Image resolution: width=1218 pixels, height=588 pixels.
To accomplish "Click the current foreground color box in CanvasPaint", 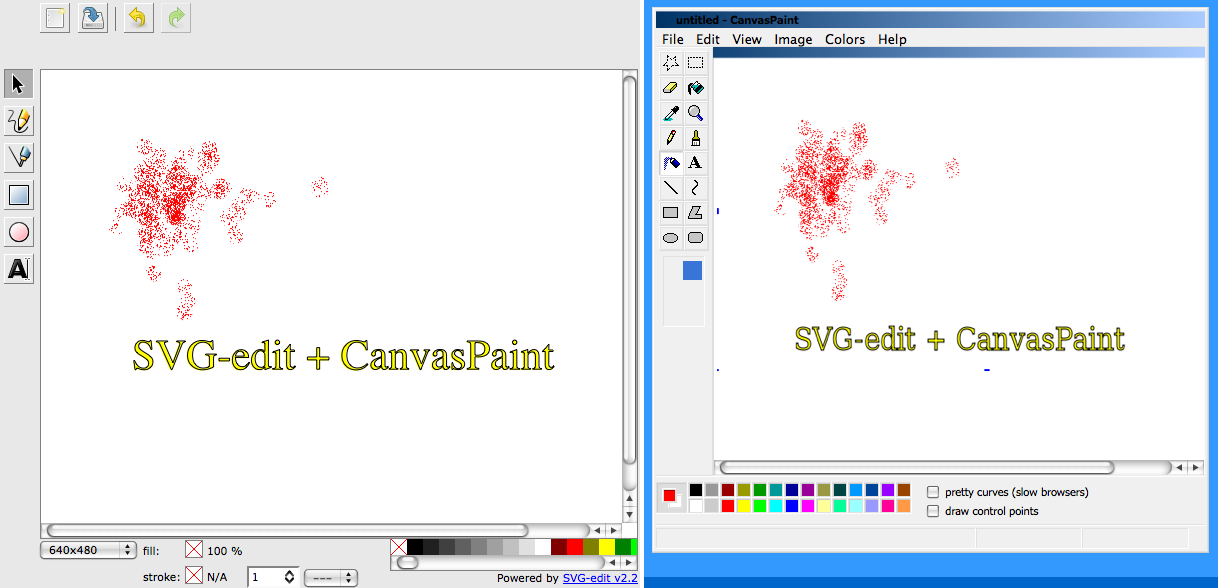I will 669,495.
